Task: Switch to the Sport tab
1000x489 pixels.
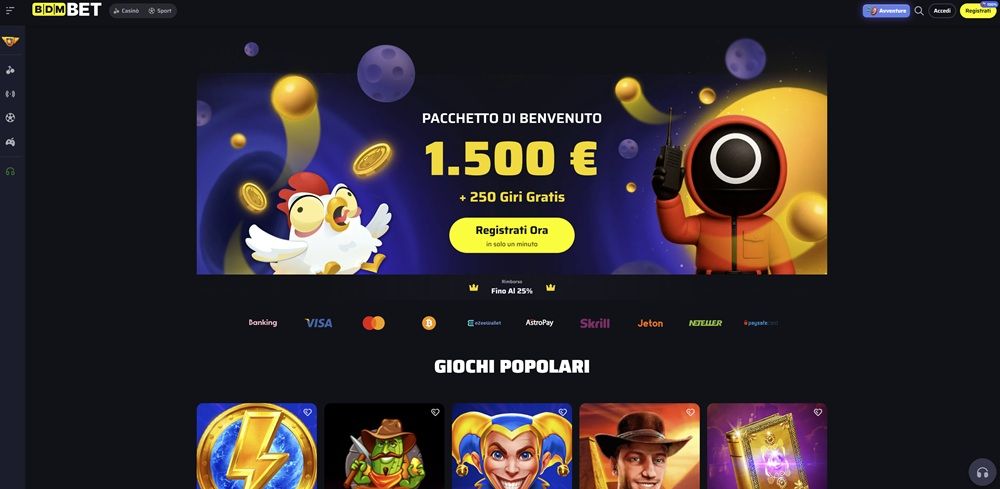Action: (x=160, y=11)
